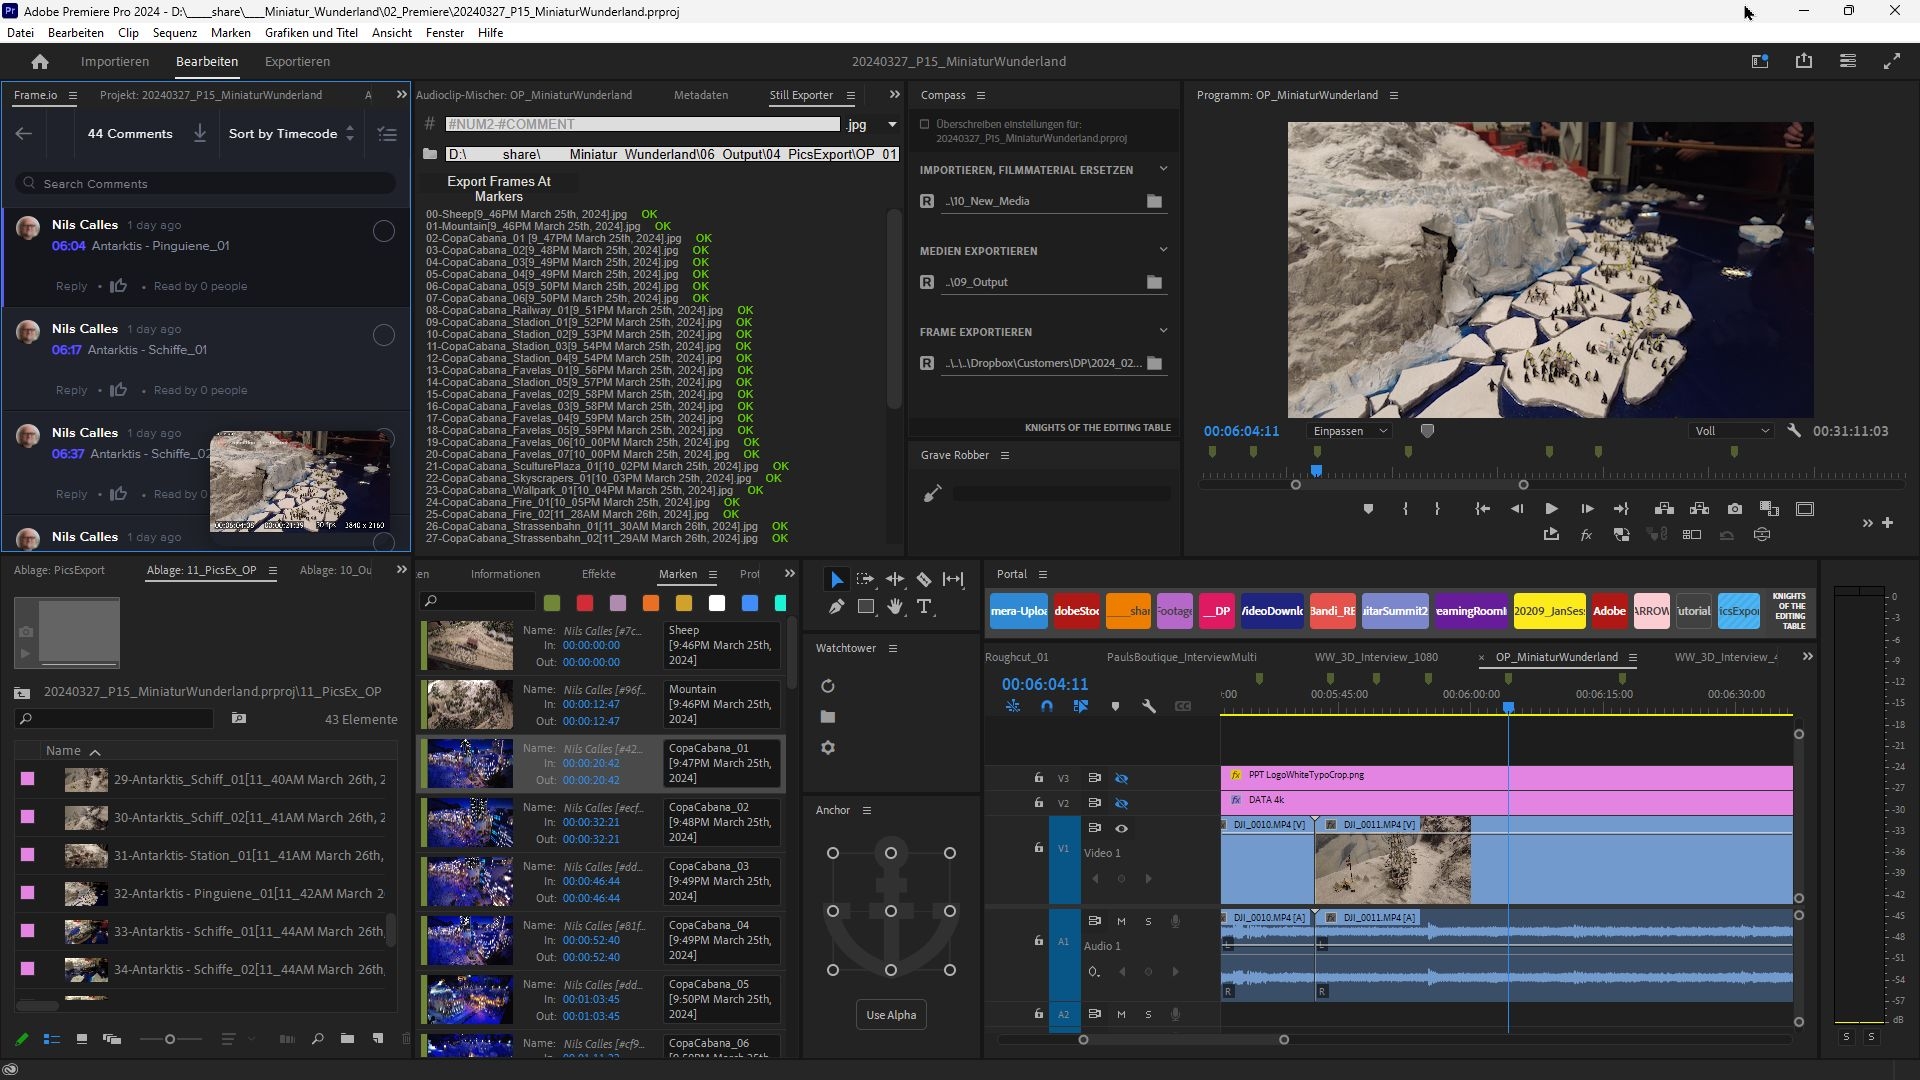
Task: Click Export Frame camera icon
Action: point(1735,509)
